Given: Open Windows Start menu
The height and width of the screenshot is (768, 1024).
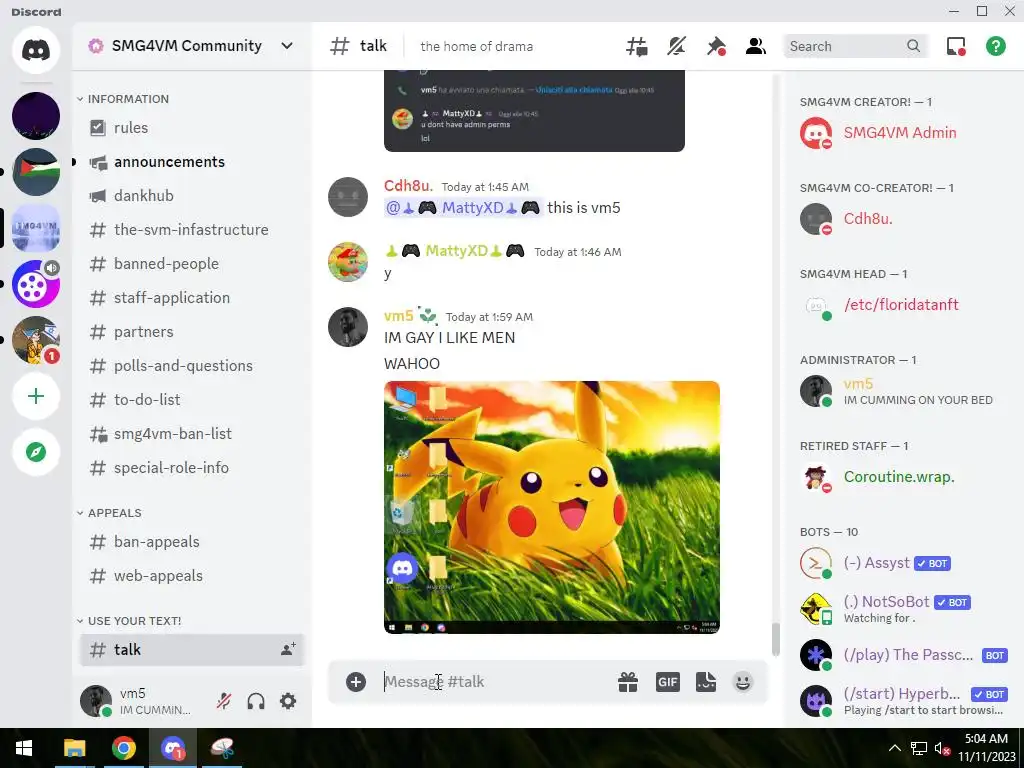Looking at the screenshot, I should [24, 748].
